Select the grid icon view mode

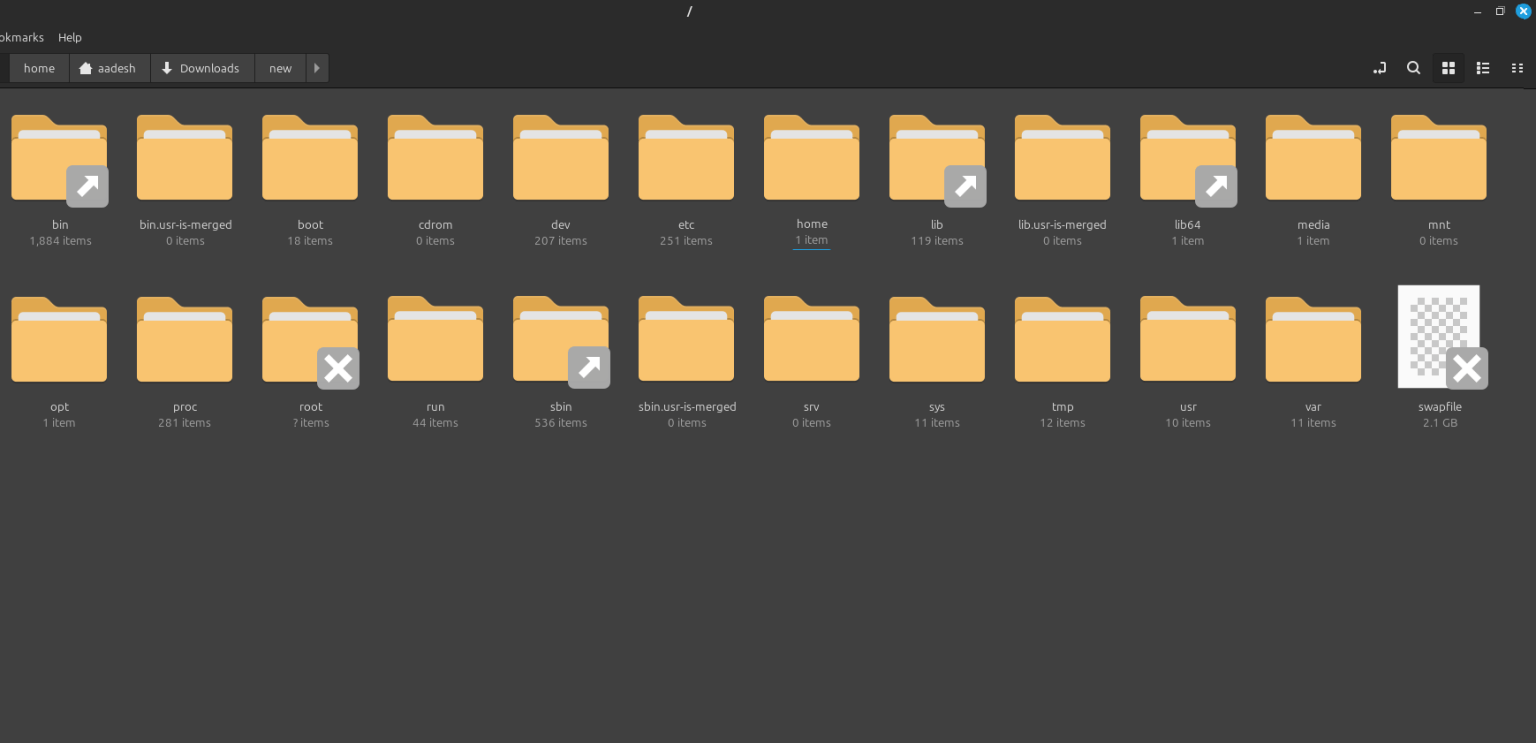[x=1448, y=68]
